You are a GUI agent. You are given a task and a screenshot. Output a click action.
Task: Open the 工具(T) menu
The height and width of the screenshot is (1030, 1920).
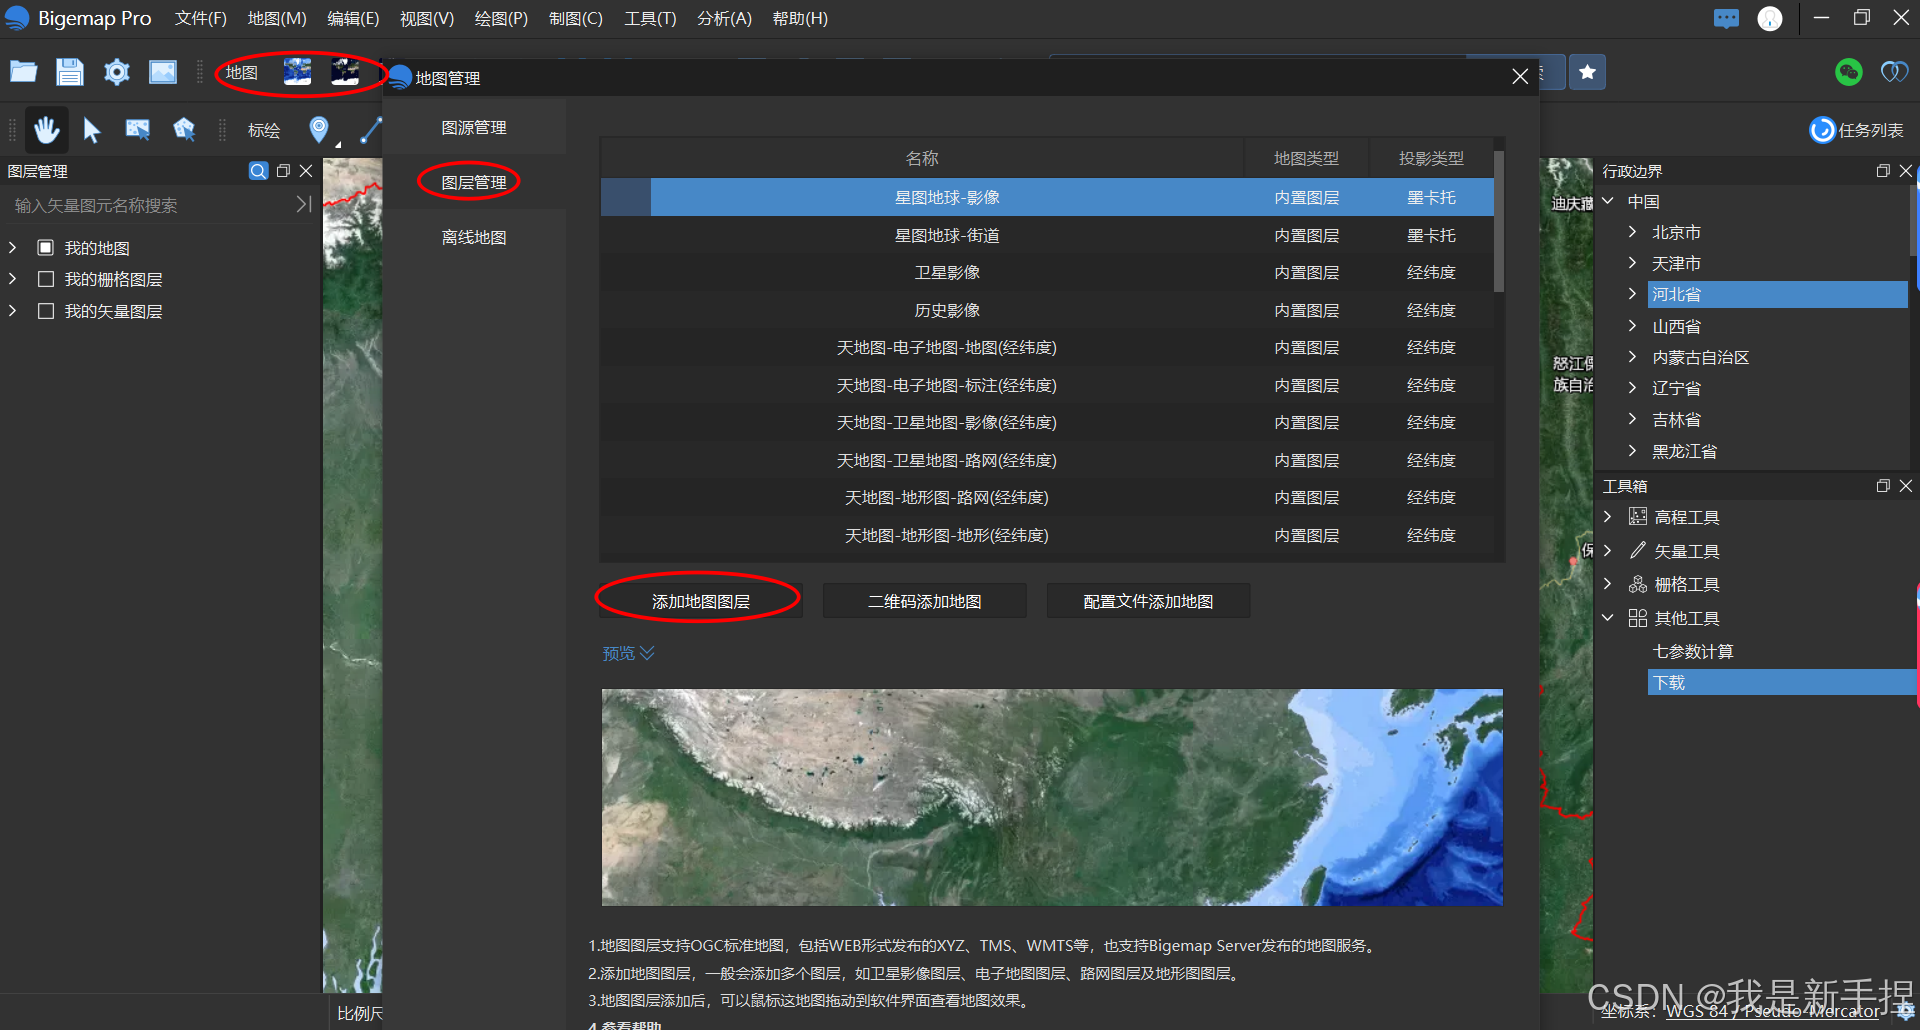pos(650,19)
